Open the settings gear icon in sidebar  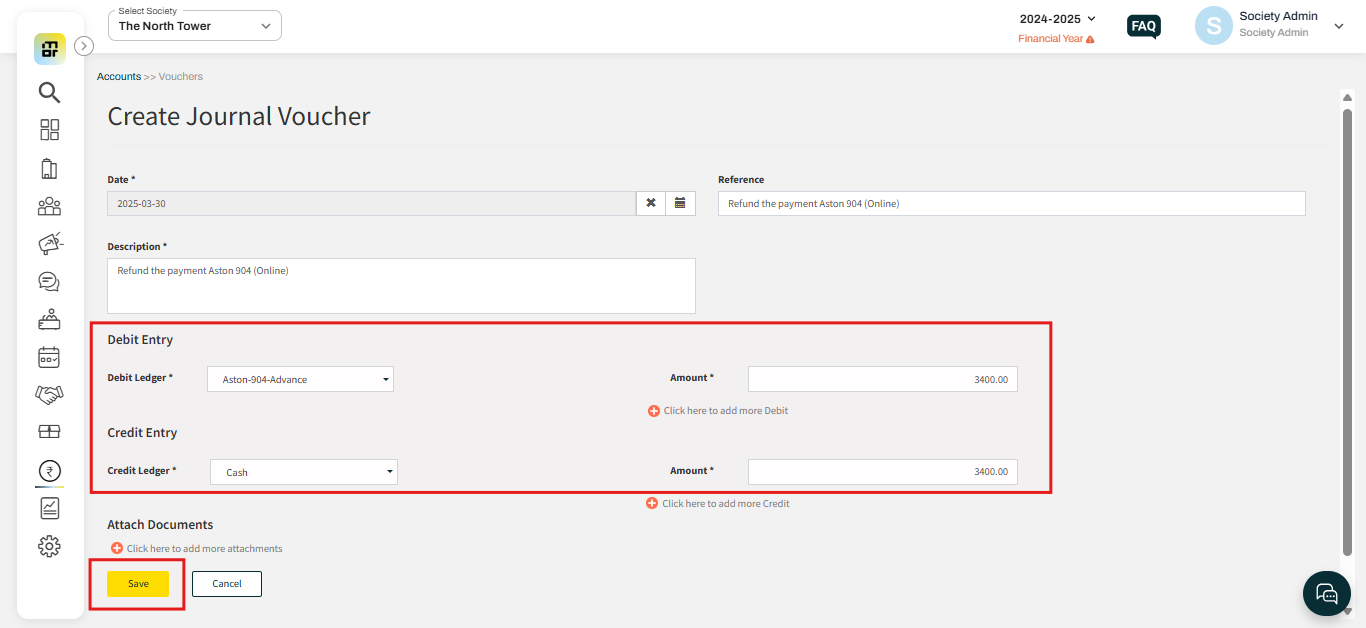(x=49, y=546)
